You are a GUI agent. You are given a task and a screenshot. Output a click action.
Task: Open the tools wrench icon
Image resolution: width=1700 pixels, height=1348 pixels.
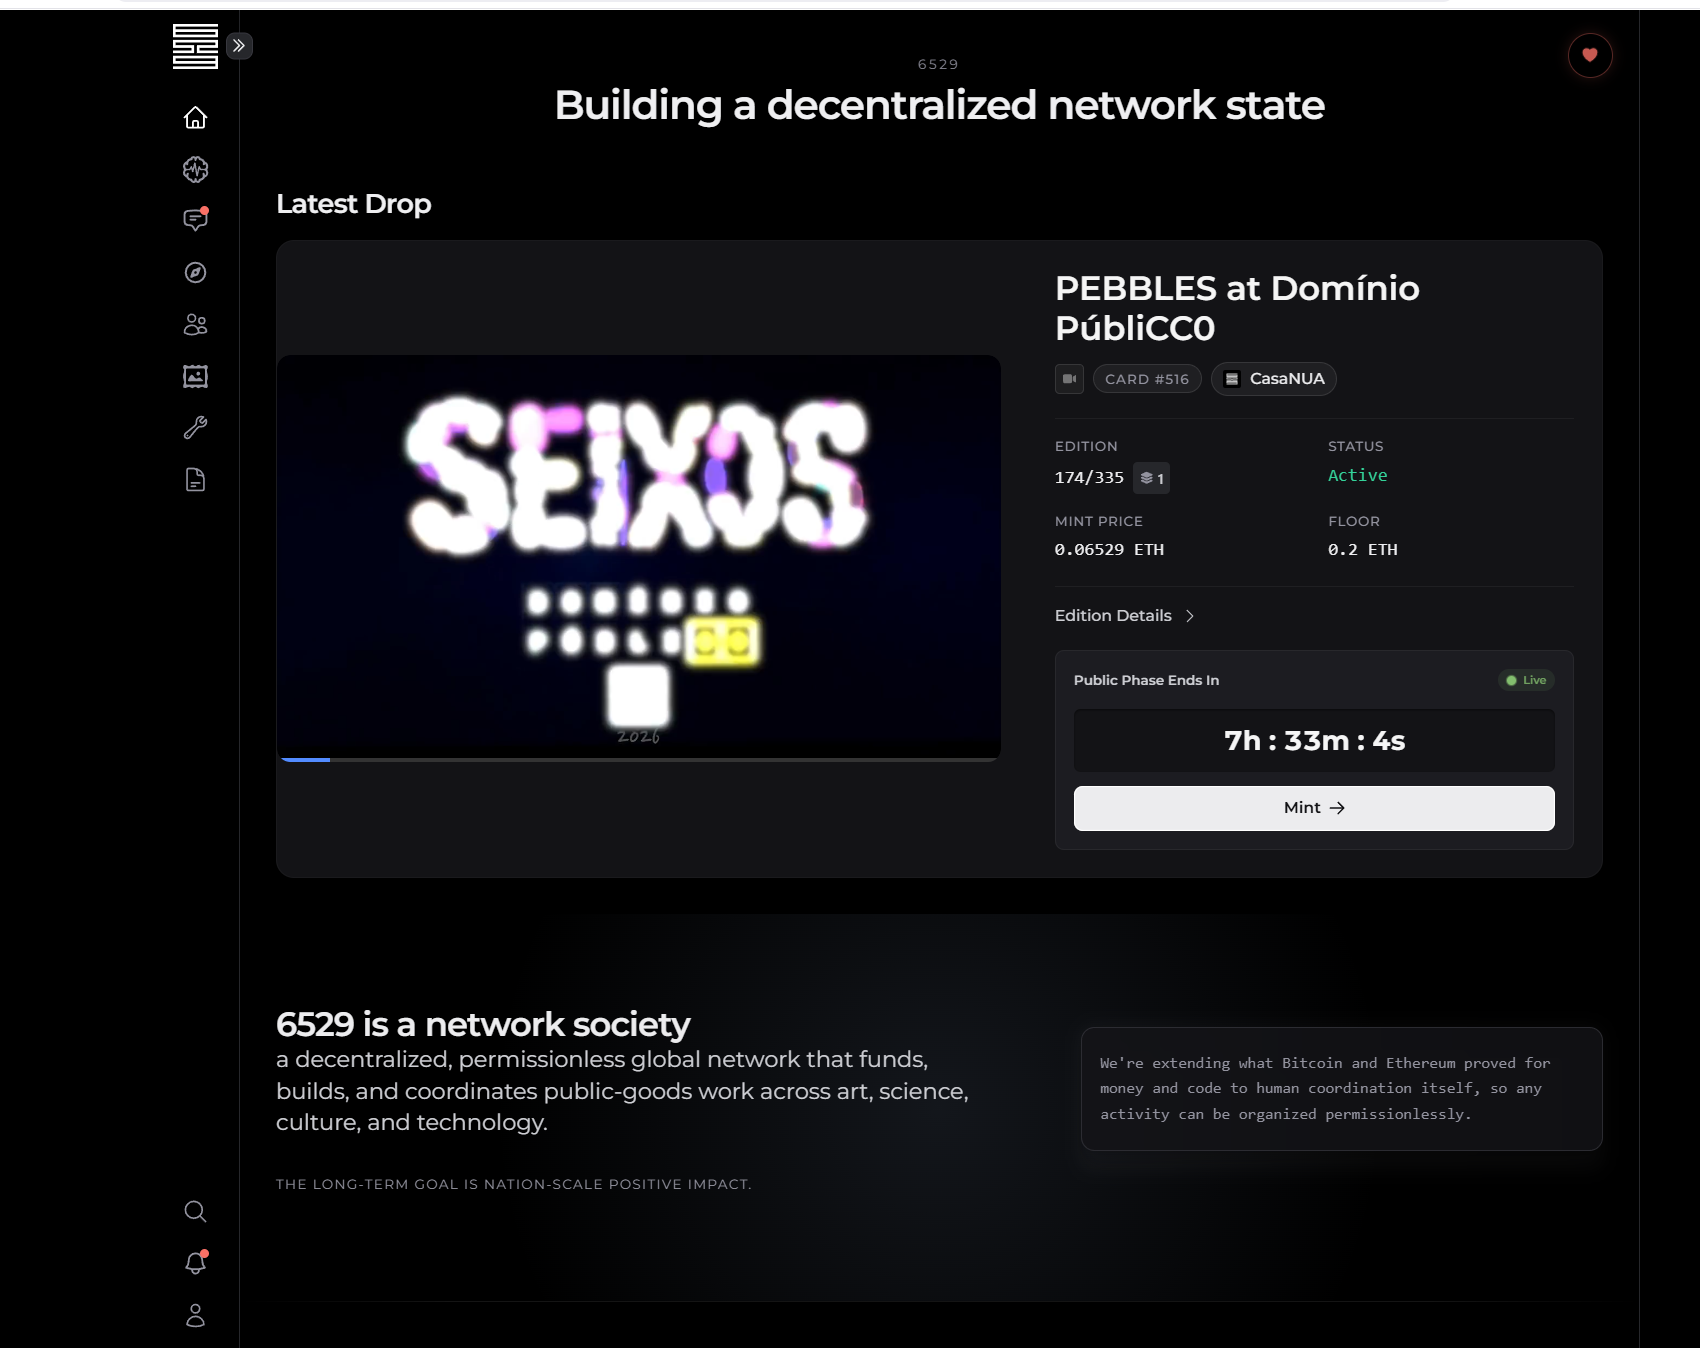click(x=195, y=428)
